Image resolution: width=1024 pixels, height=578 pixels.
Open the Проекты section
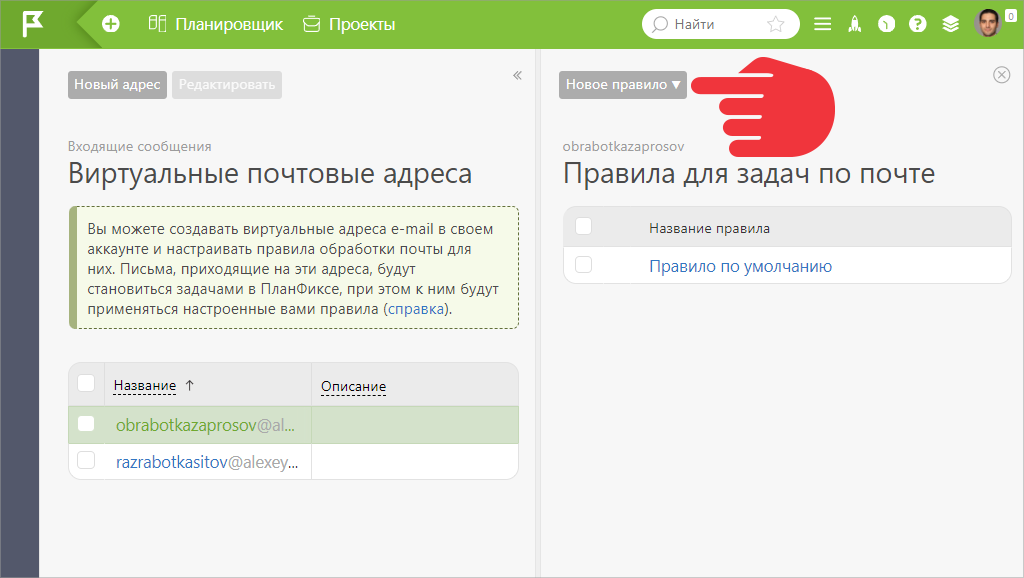(x=349, y=24)
